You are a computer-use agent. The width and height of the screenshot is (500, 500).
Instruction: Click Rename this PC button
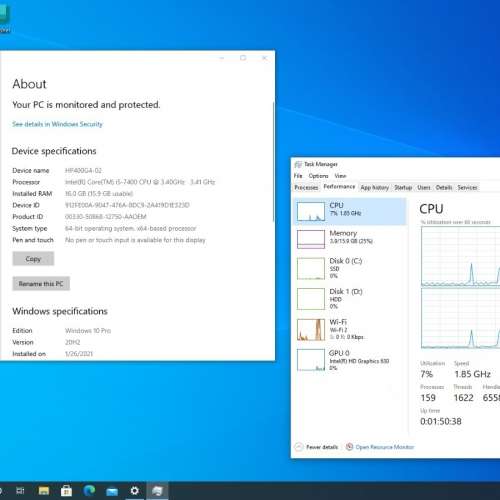tap(41, 284)
